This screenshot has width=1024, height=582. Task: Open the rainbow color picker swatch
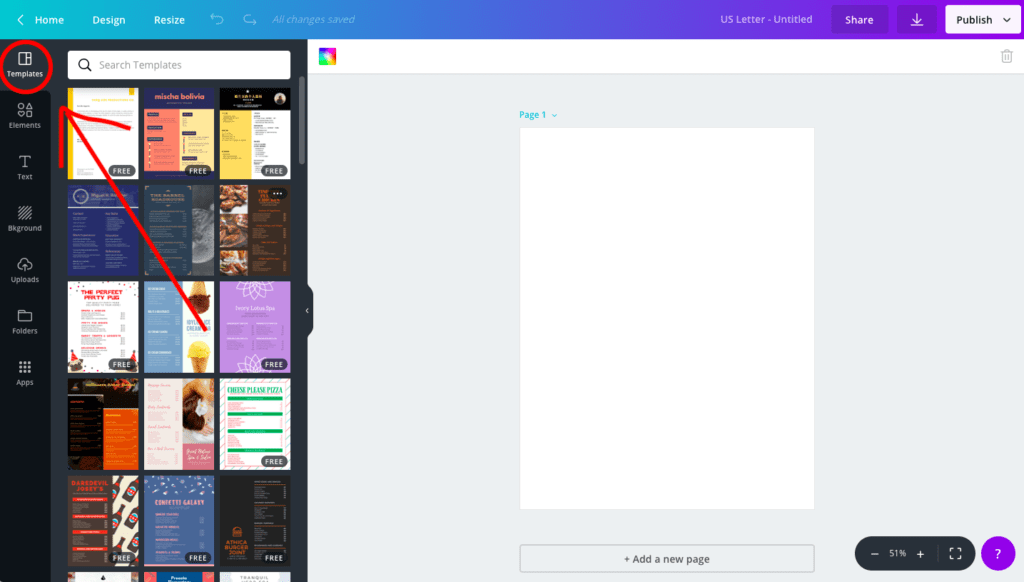point(327,56)
